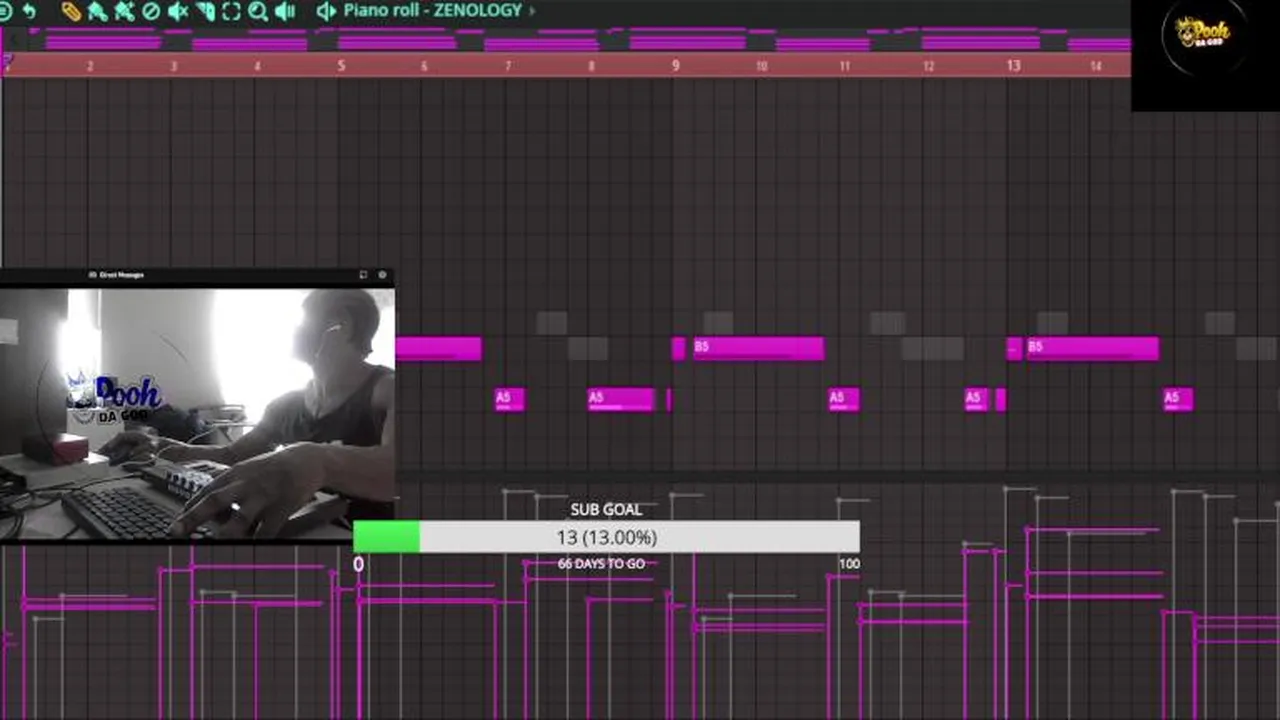The image size is (1280, 720).
Task: Click the piano roll overview minimap strip
Action: click(x=565, y=38)
